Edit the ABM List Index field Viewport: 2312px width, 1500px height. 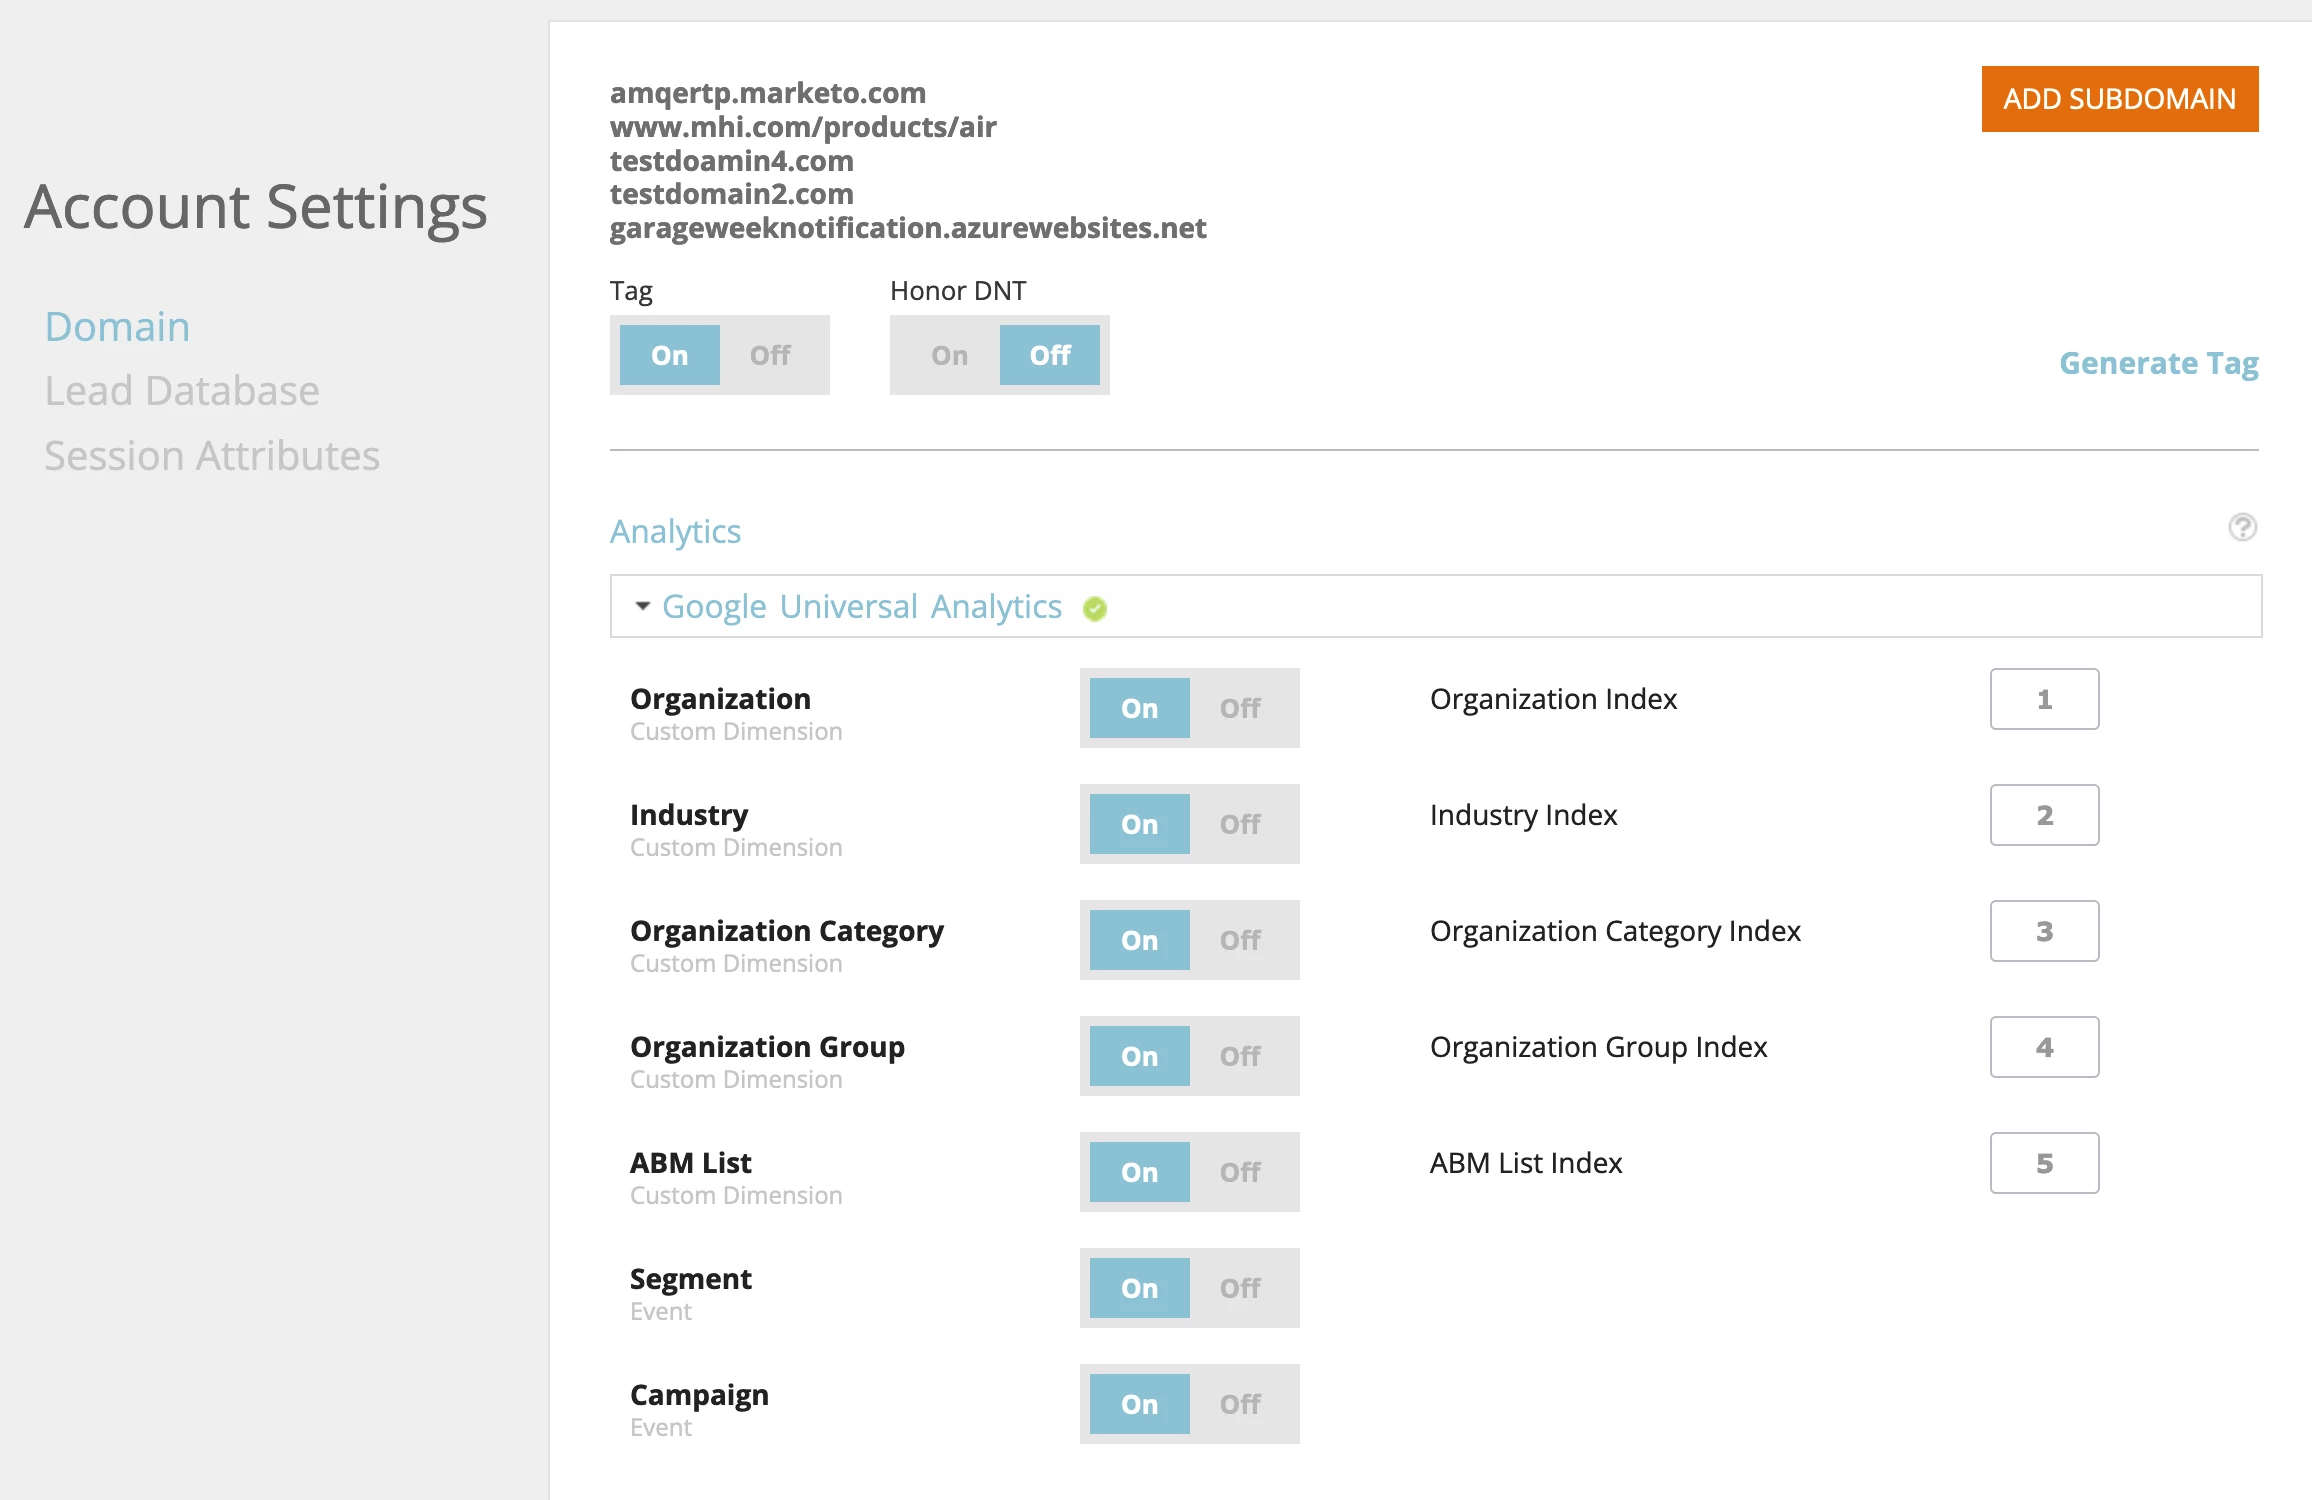2044,1163
